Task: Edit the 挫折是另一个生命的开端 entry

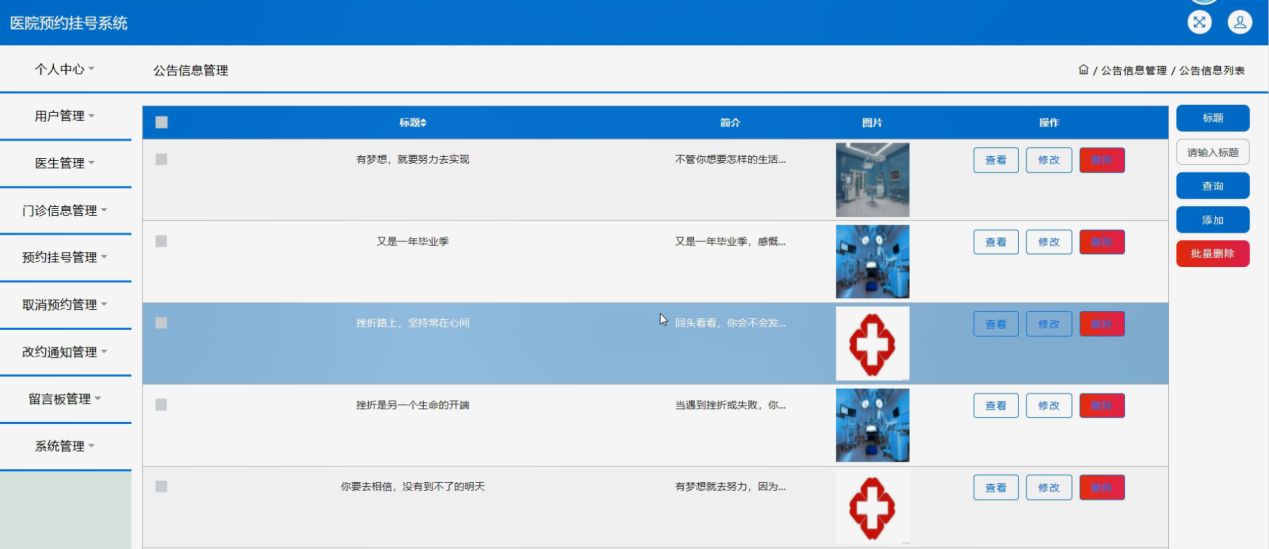Action: pyautogui.click(x=1049, y=406)
